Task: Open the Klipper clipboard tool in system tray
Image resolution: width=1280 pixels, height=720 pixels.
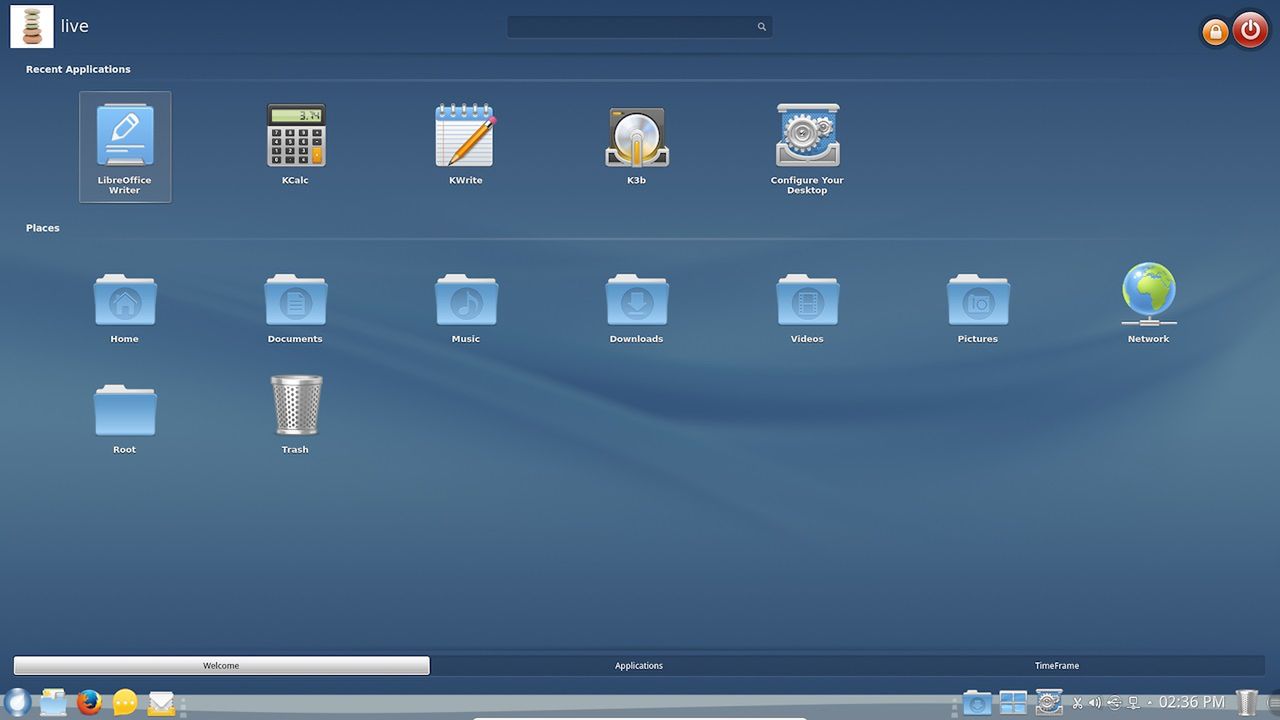Action: tap(1078, 702)
